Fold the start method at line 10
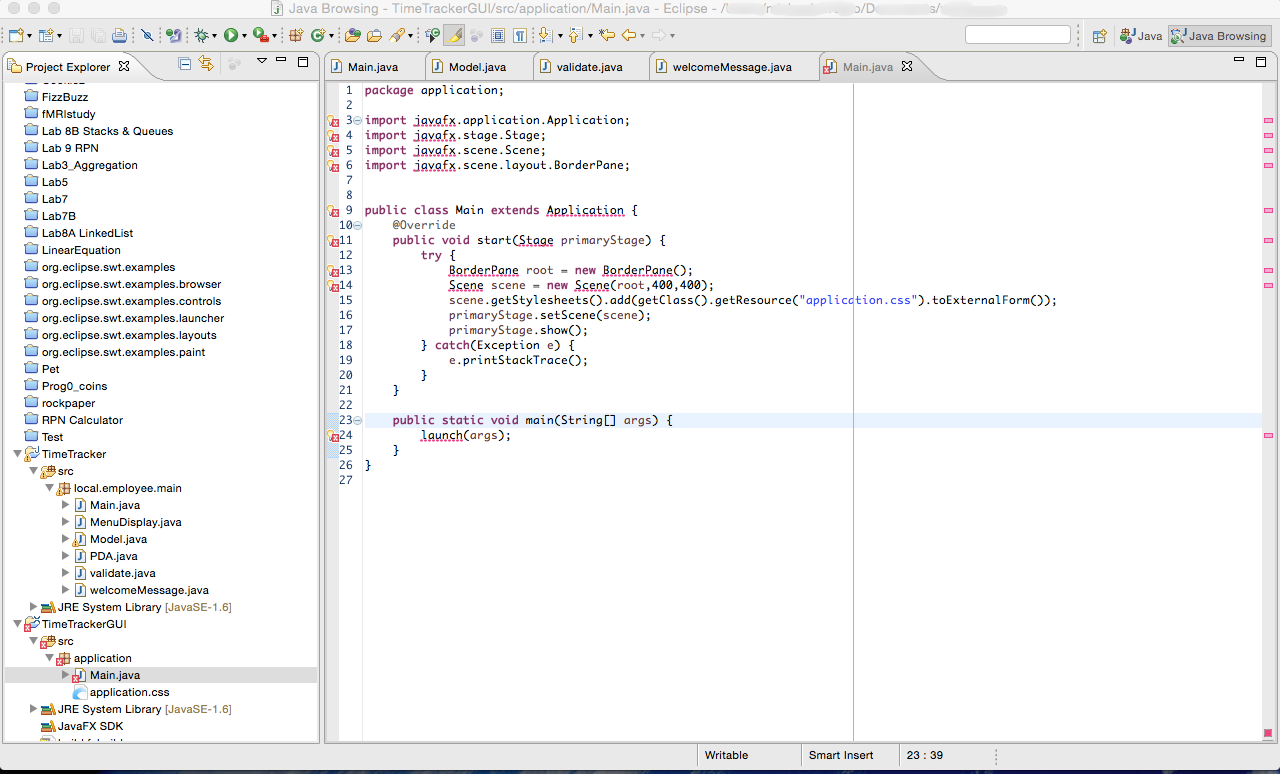The height and width of the screenshot is (774, 1280). (x=357, y=225)
